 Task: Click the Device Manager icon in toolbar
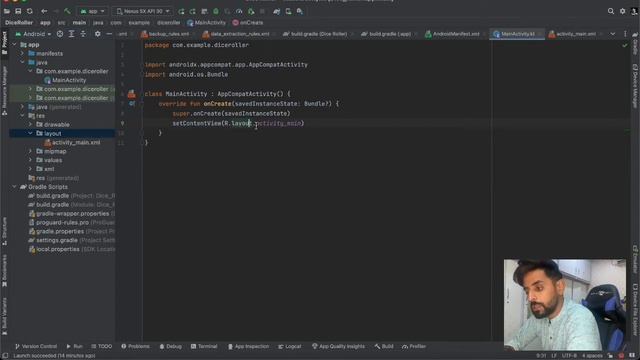tap(288, 11)
